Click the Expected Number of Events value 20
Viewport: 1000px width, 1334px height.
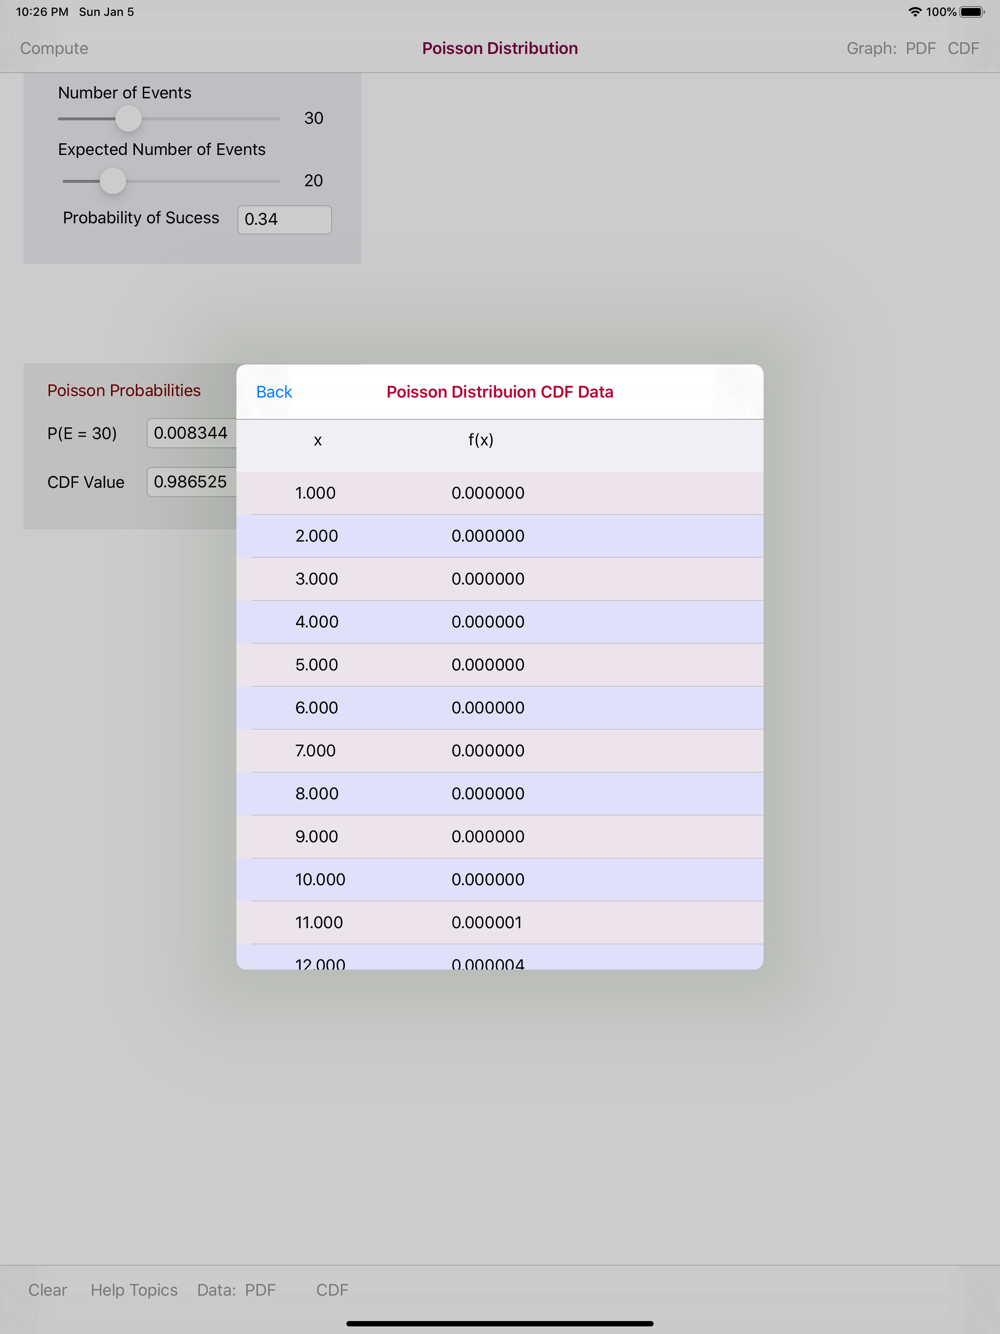pos(313,181)
